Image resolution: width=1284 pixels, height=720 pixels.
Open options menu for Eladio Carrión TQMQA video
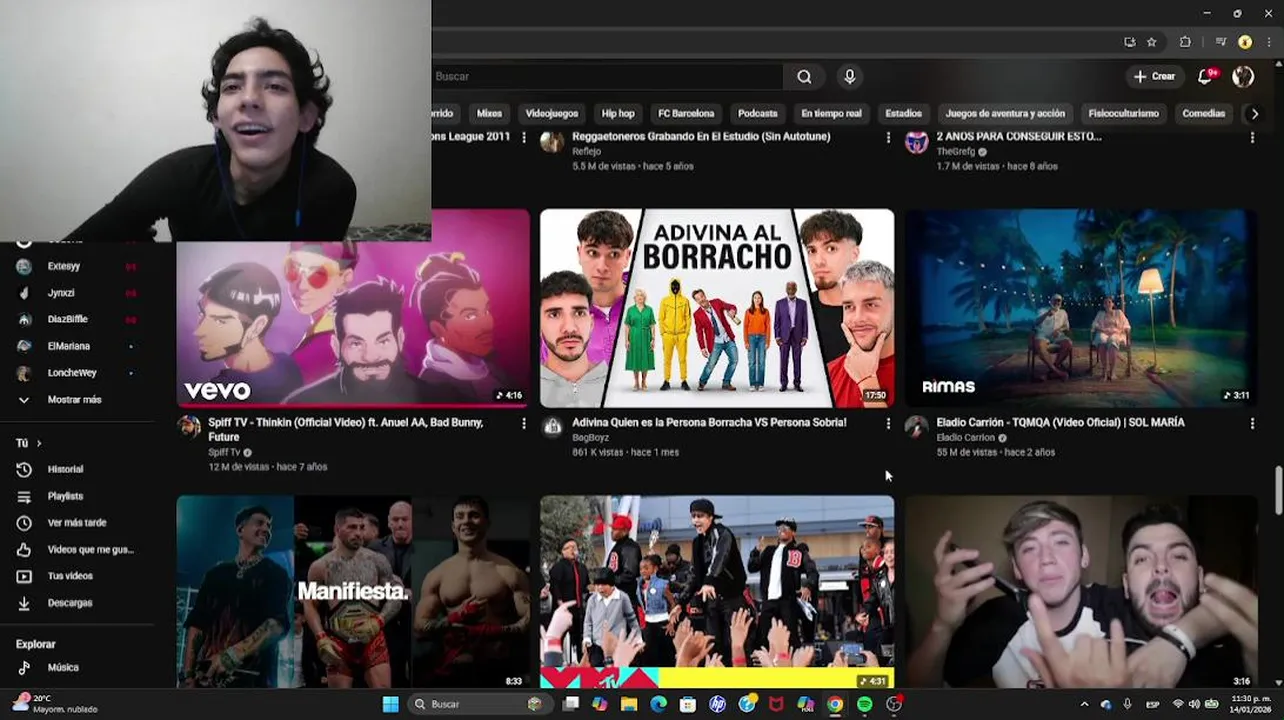(x=1252, y=424)
